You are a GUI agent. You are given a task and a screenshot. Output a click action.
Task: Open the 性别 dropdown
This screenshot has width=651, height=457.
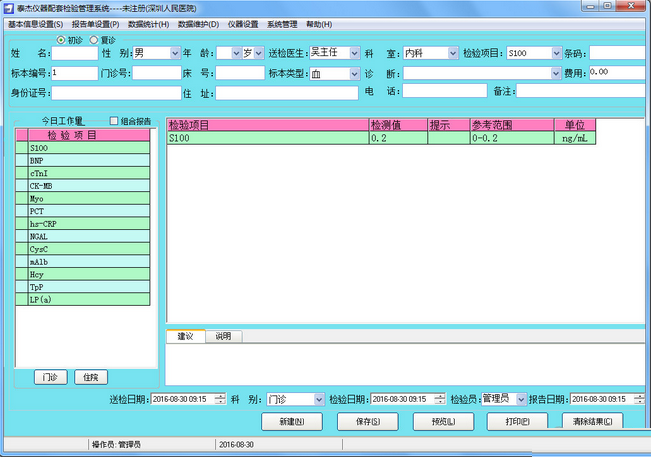174,53
